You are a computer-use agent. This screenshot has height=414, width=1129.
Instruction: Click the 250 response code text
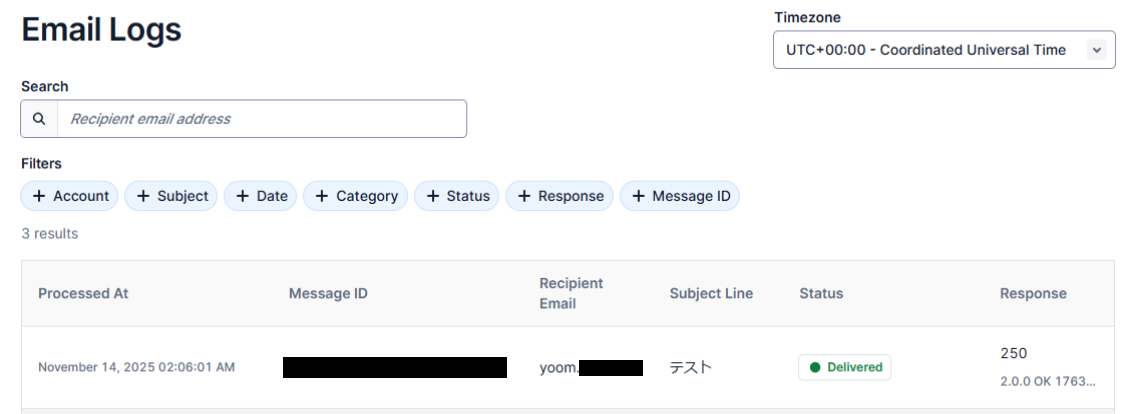pyautogui.click(x=1013, y=353)
